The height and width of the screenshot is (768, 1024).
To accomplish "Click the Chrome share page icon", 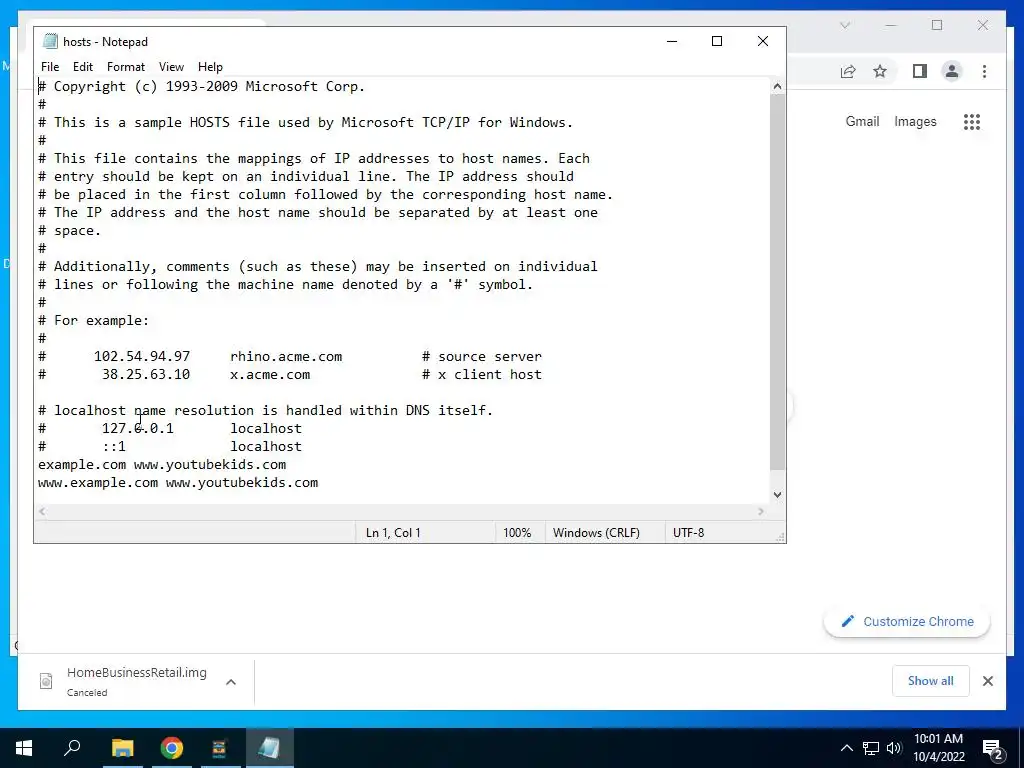I will [x=848, y=71].
